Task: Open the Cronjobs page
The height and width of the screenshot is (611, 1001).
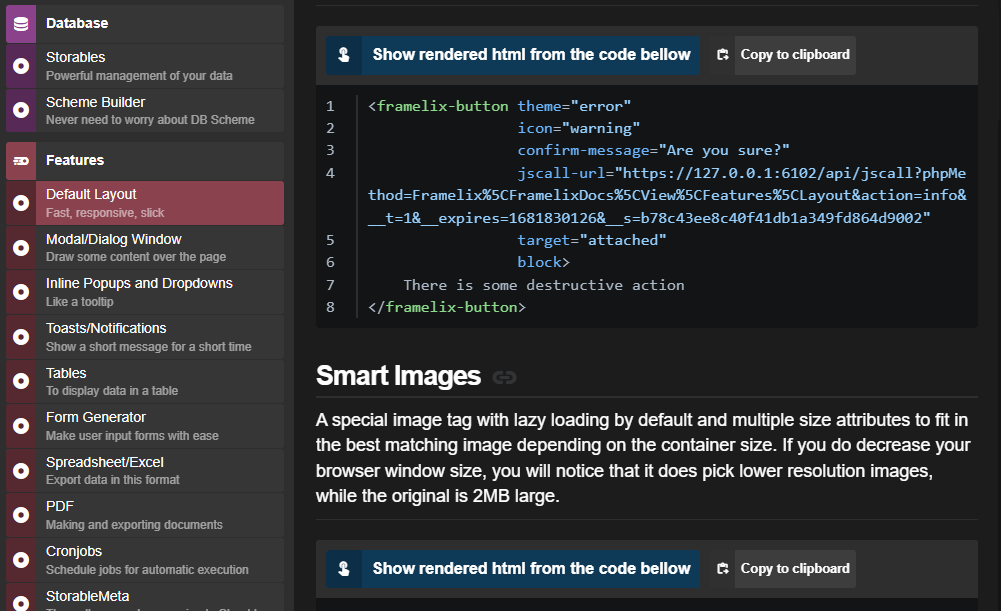Action: [145, 560]
